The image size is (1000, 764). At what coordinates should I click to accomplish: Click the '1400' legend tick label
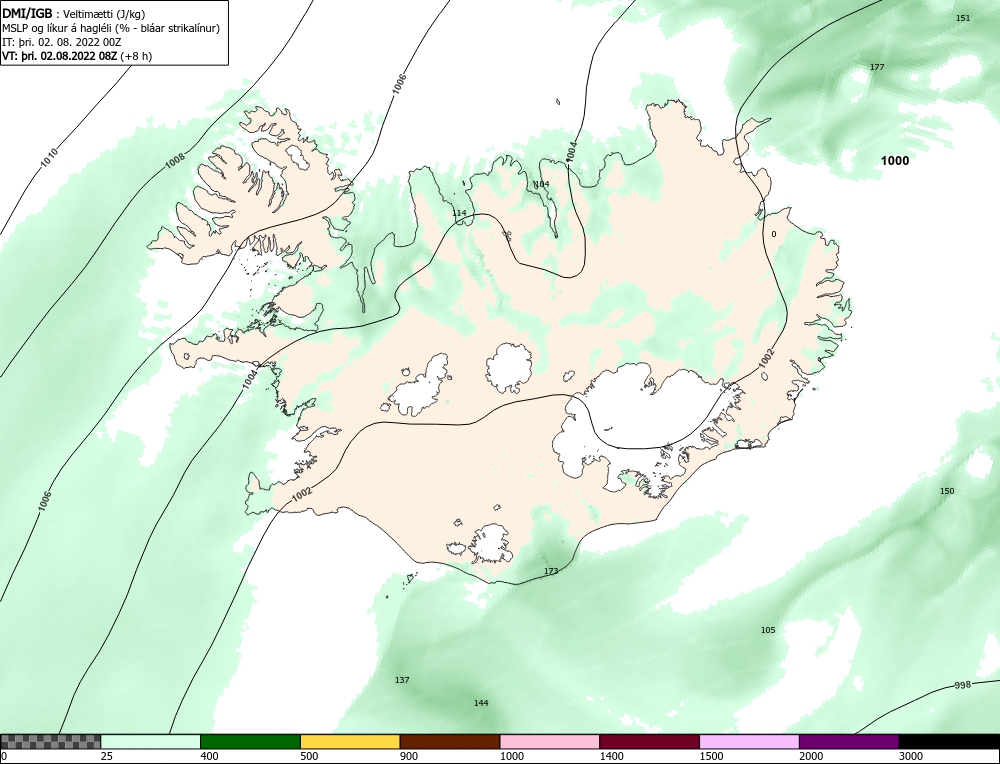(x=612, y=756)
